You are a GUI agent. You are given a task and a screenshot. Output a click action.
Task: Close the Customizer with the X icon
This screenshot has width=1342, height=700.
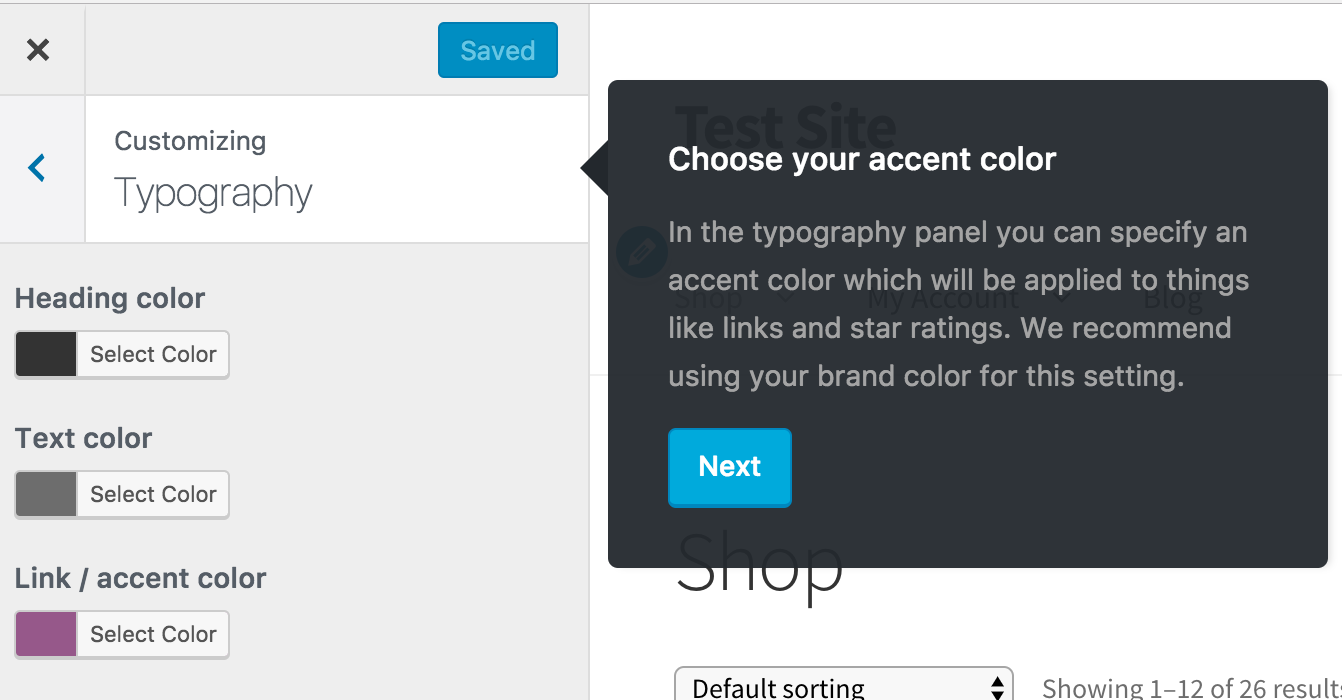click(38, 50)
